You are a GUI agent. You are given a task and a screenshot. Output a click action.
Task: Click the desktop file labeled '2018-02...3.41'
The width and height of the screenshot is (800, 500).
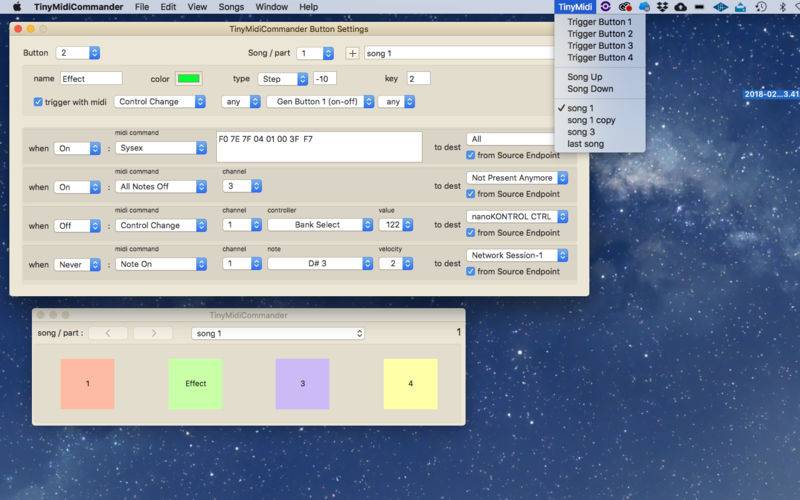(x=771, y=94)
